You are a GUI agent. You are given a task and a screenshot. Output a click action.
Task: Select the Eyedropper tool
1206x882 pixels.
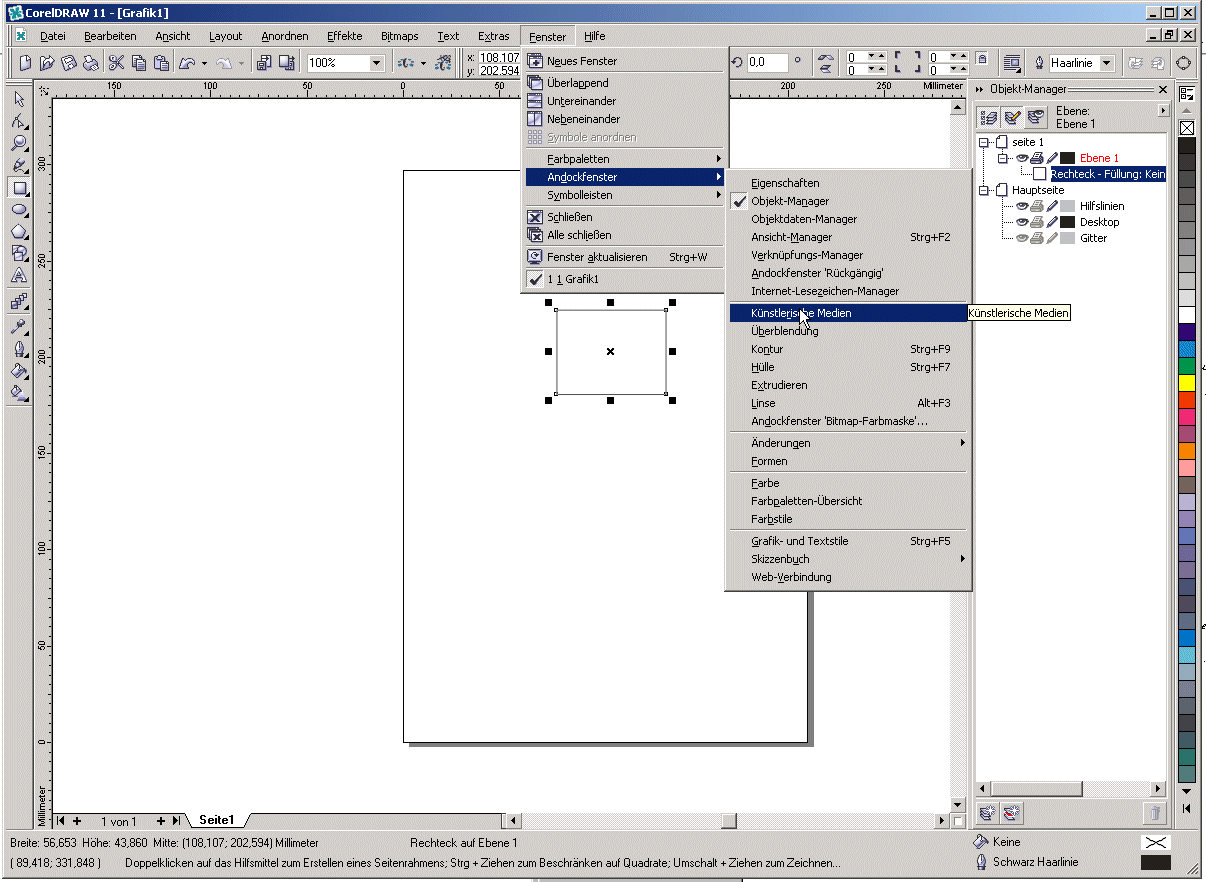click(x=19, y=326)
